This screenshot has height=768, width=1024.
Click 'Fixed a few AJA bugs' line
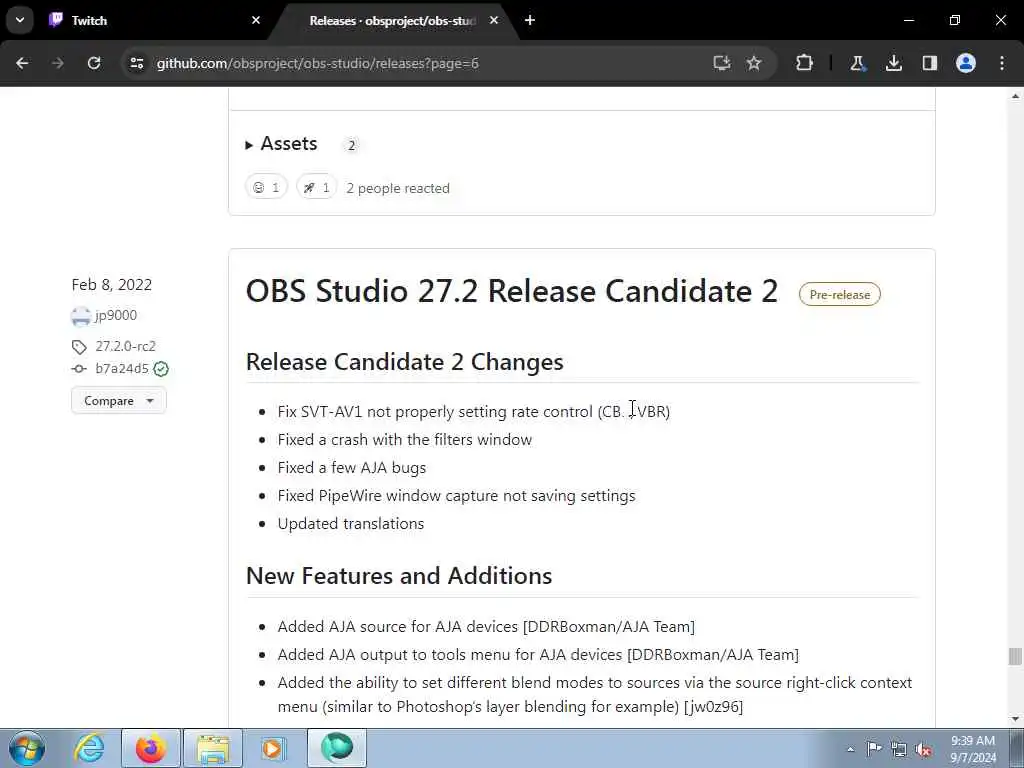352,468
